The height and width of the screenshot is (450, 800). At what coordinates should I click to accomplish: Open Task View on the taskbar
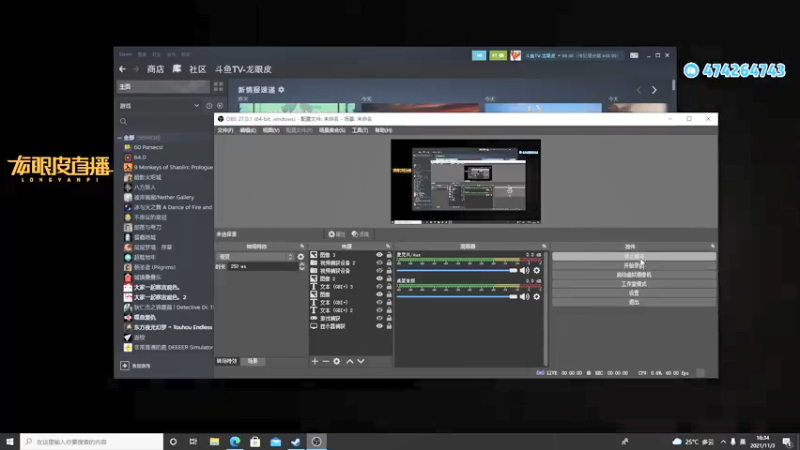pyautogui.click(x=193, y=441)
